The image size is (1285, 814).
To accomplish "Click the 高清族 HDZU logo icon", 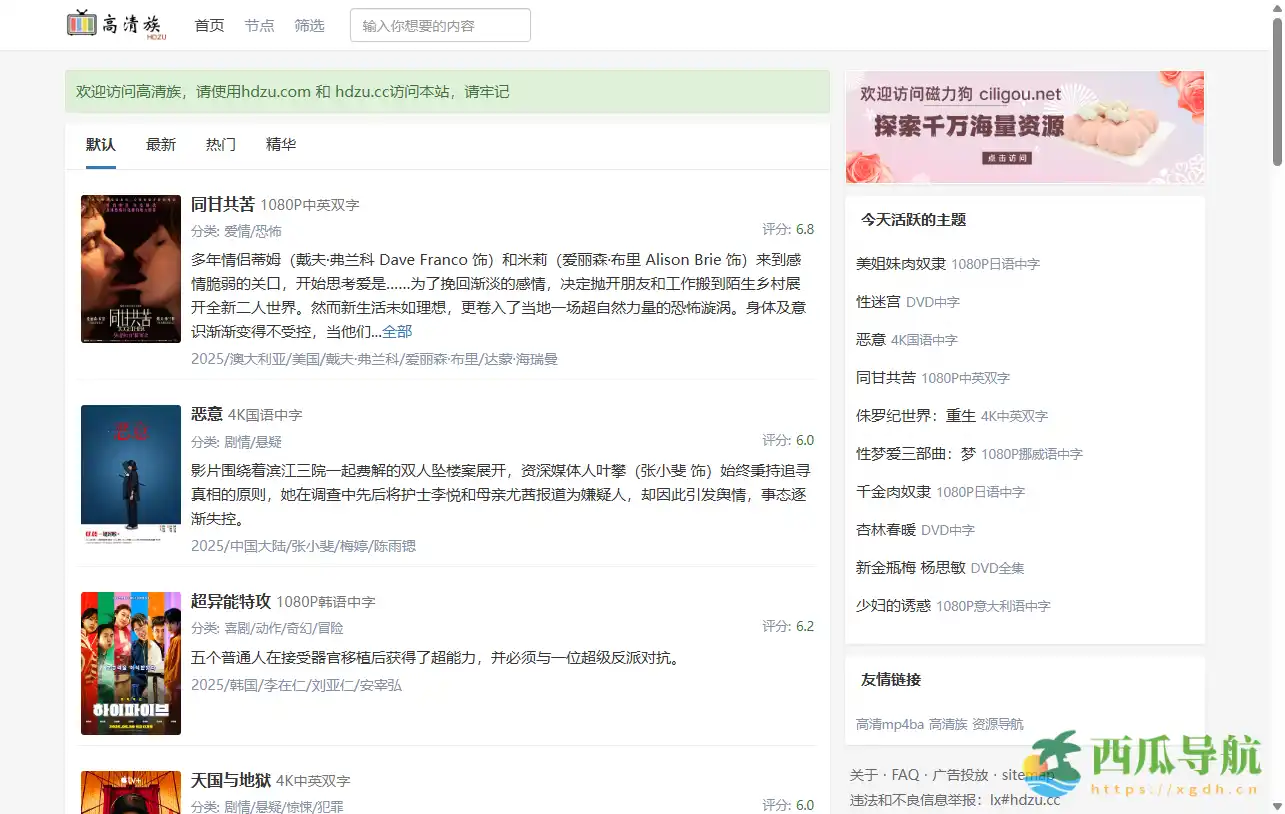I will coord(117,25).
